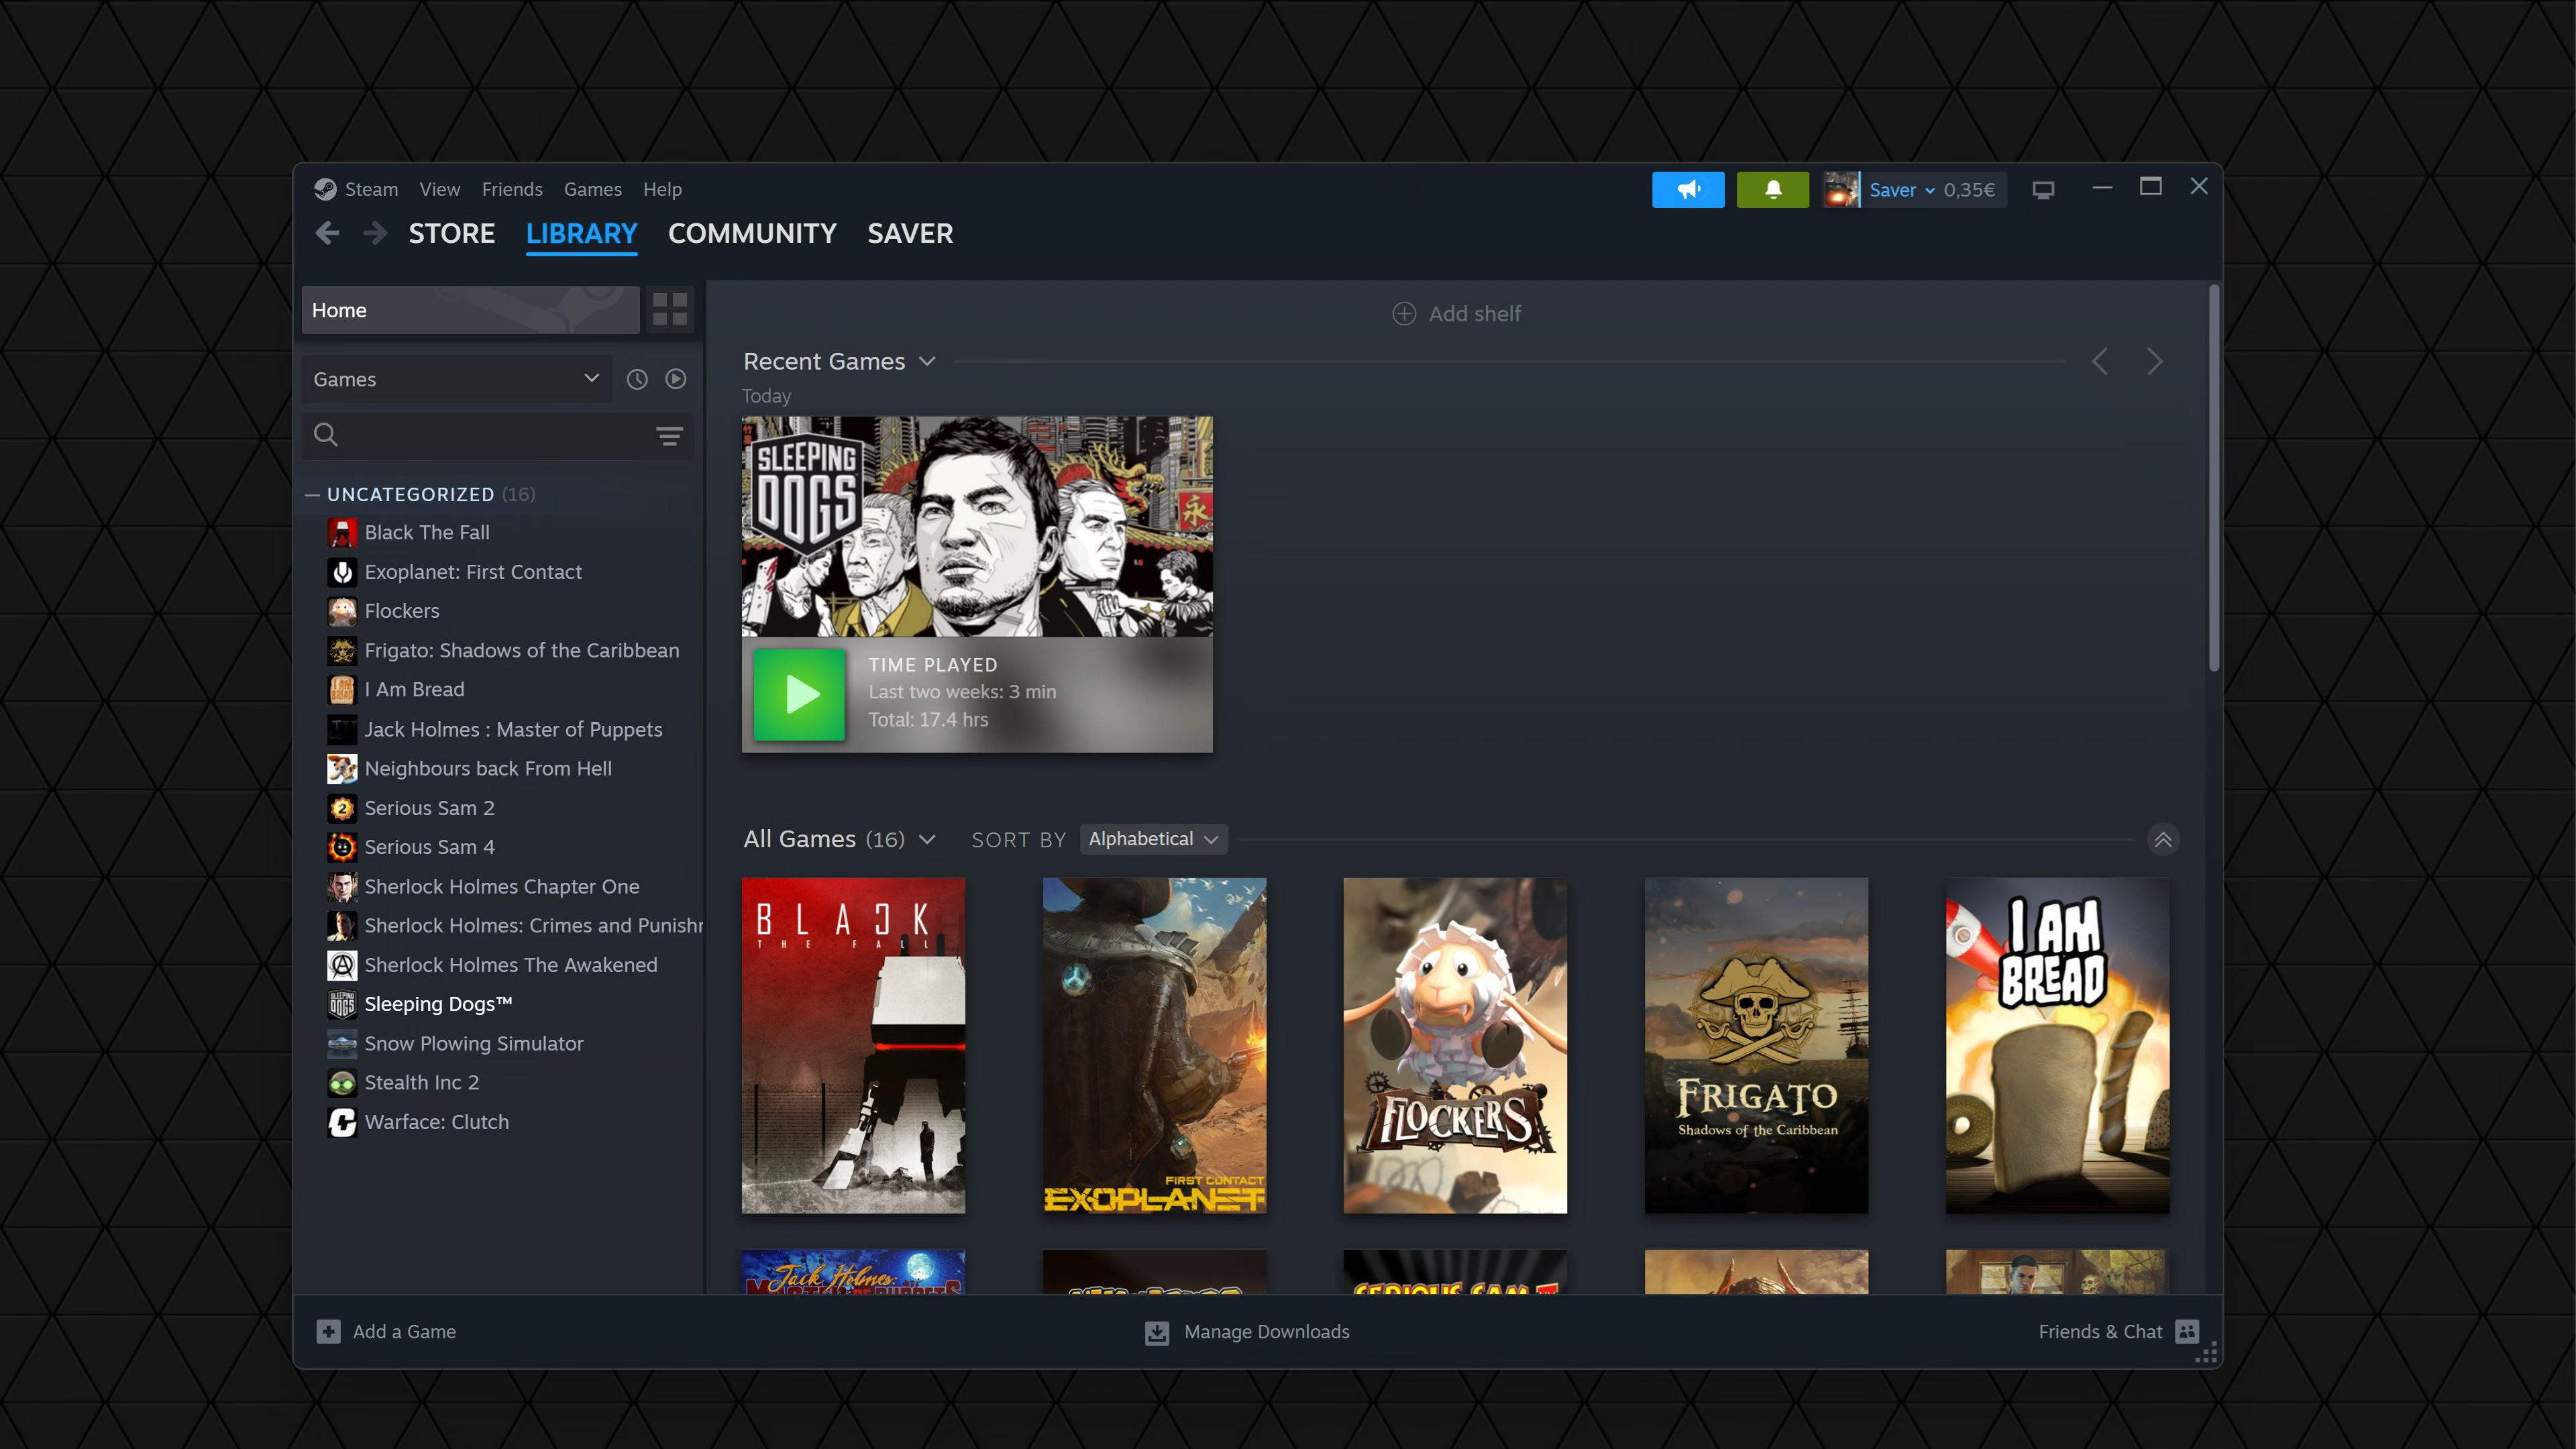Toggle sort by recent activity clock icon
This screenshot has height=1449, width=2576.
pos(637,379)
